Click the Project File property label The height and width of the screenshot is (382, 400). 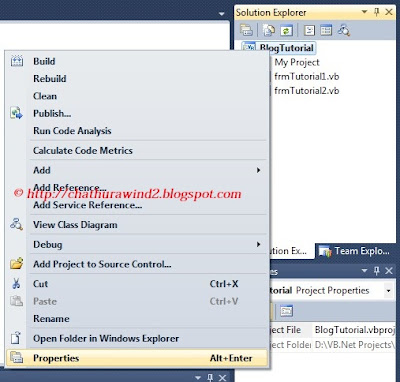click(x=285, y=330)
